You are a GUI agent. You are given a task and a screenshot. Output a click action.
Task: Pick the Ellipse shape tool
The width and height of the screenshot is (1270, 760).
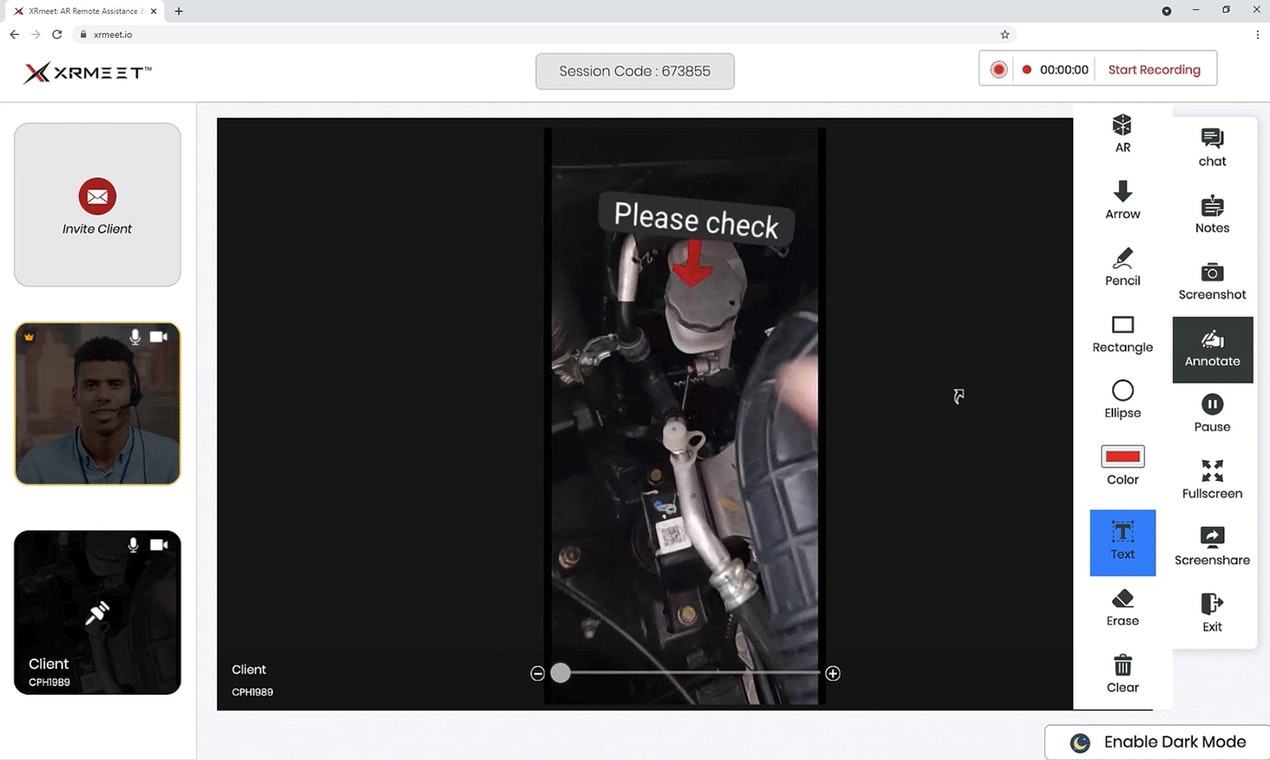coord(1122,399)
